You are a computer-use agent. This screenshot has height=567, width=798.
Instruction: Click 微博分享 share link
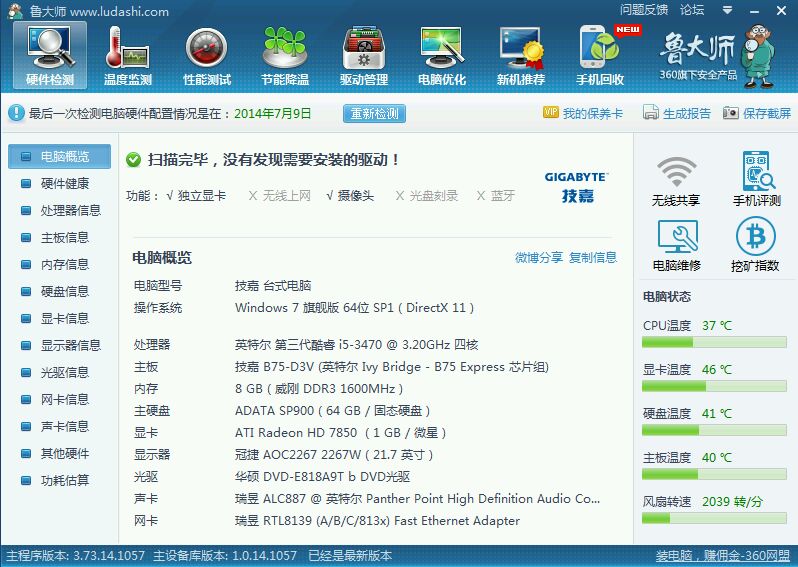[x=538, y=258]
